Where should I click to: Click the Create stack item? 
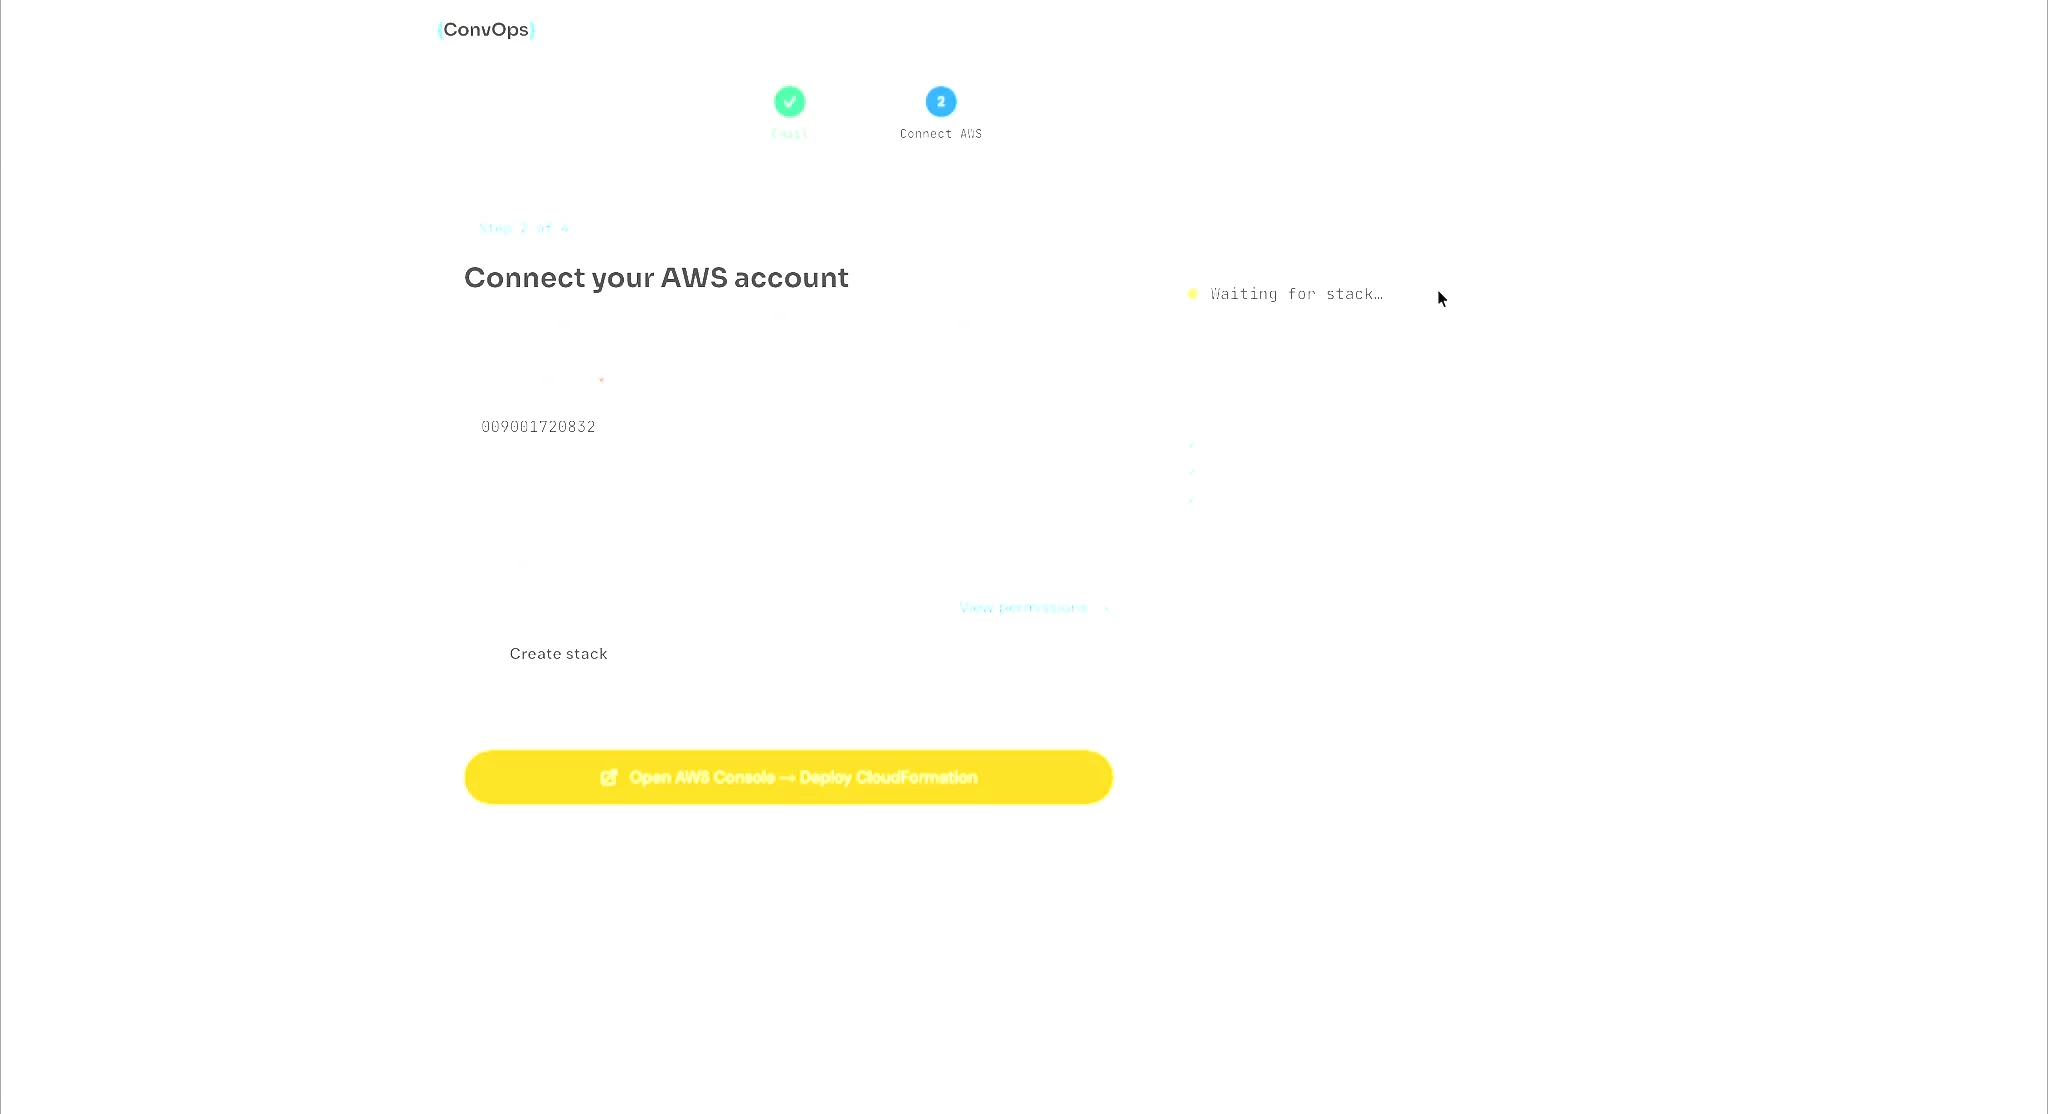click(559, 654)
